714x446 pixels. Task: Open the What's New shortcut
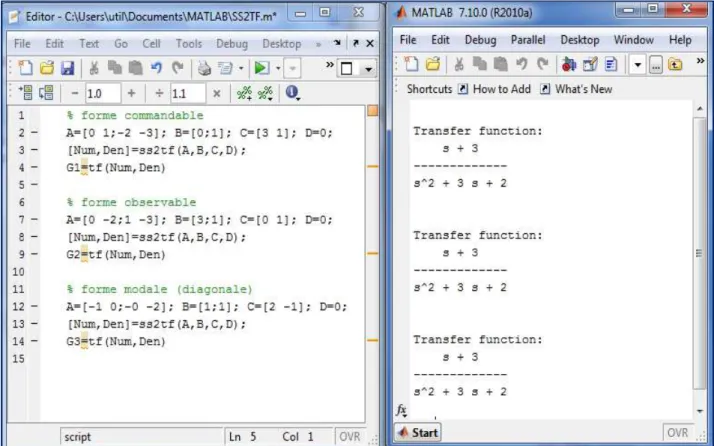(x=576, y=89)
